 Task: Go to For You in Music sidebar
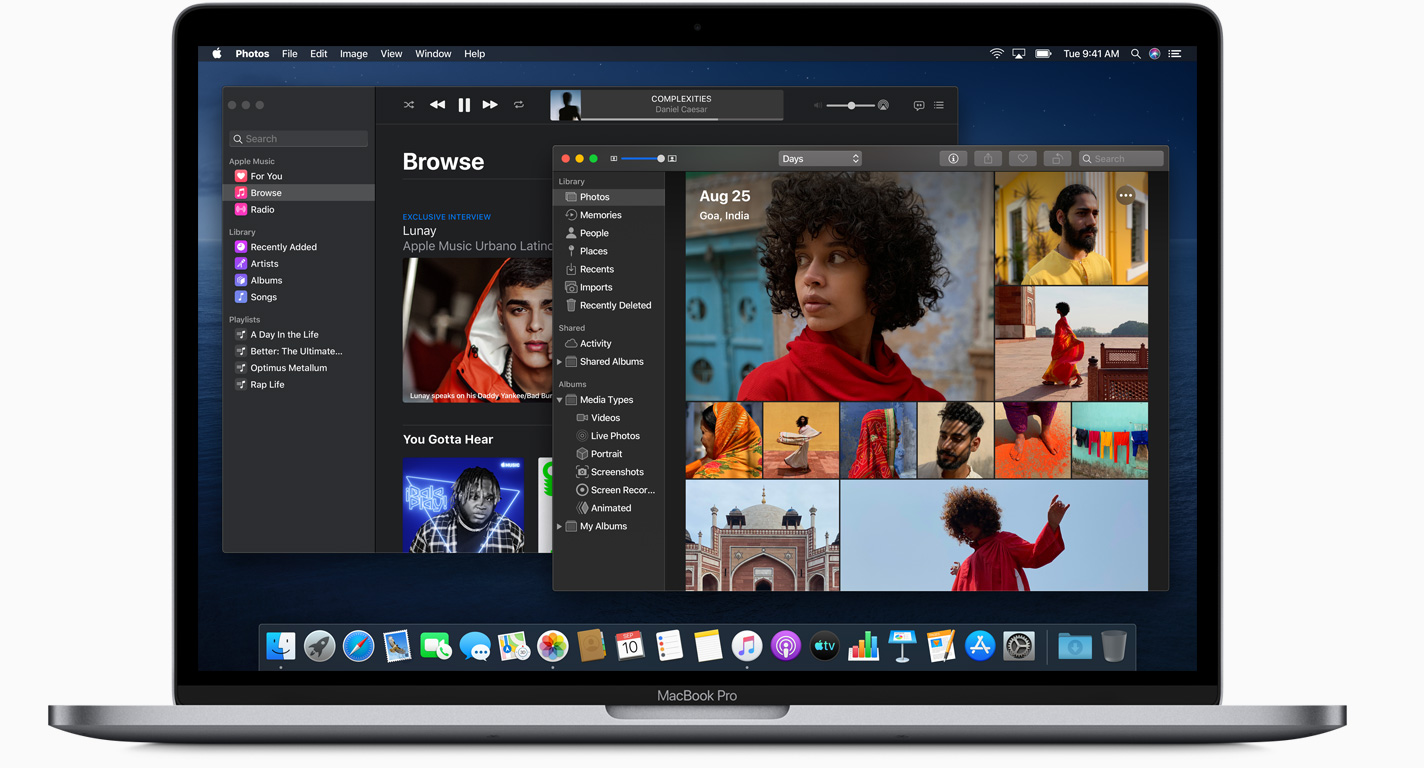tap(299, 176)
